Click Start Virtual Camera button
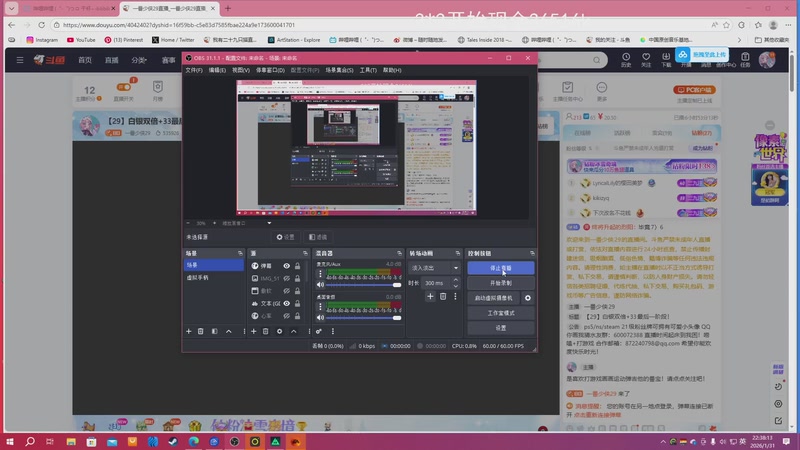Viewport: 800px width, 450px height. coord(493,298)
